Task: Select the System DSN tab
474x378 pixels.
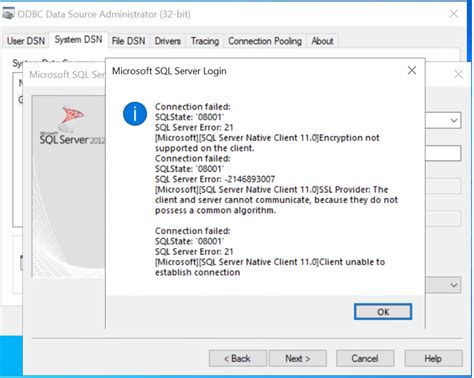Action: pyautogui.click(x=78, y=40)
